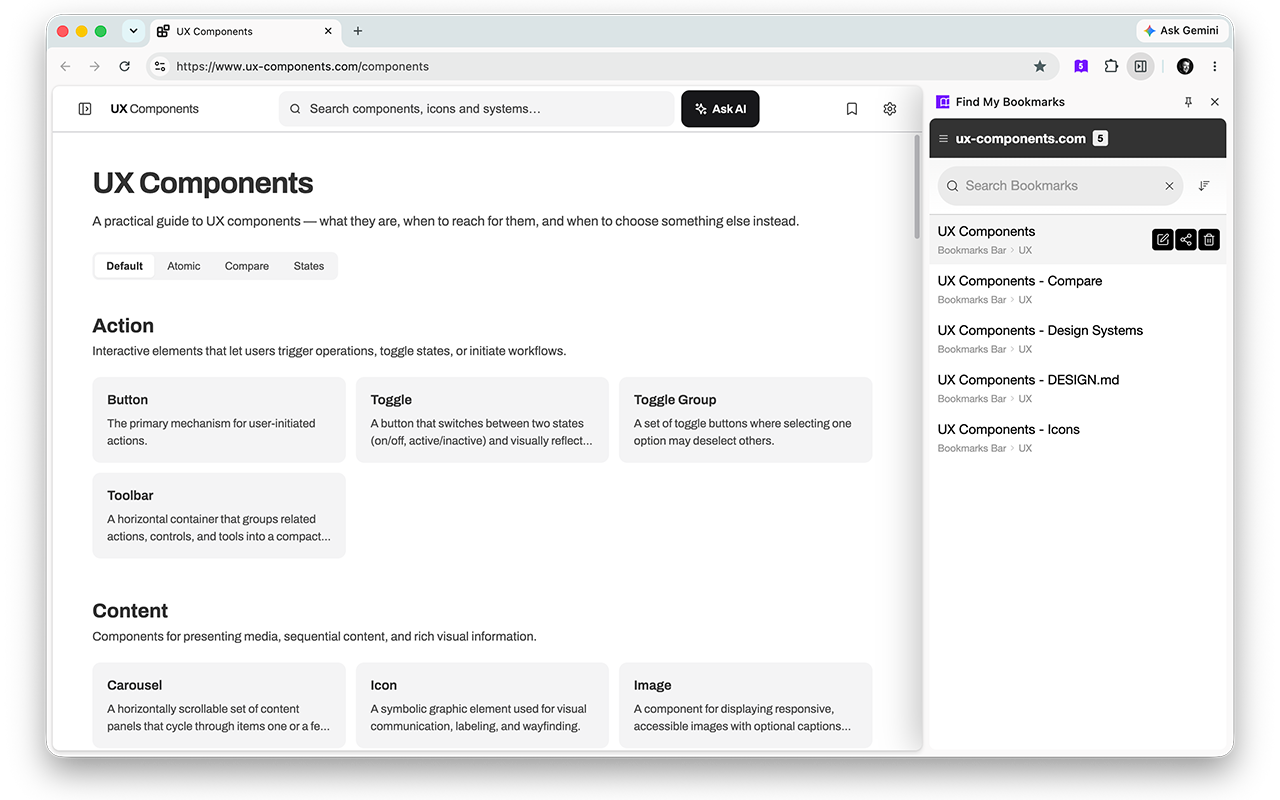Screen dimensions: 1280x800
Task: Open the Image component card
Action: [x=746, y=705]
